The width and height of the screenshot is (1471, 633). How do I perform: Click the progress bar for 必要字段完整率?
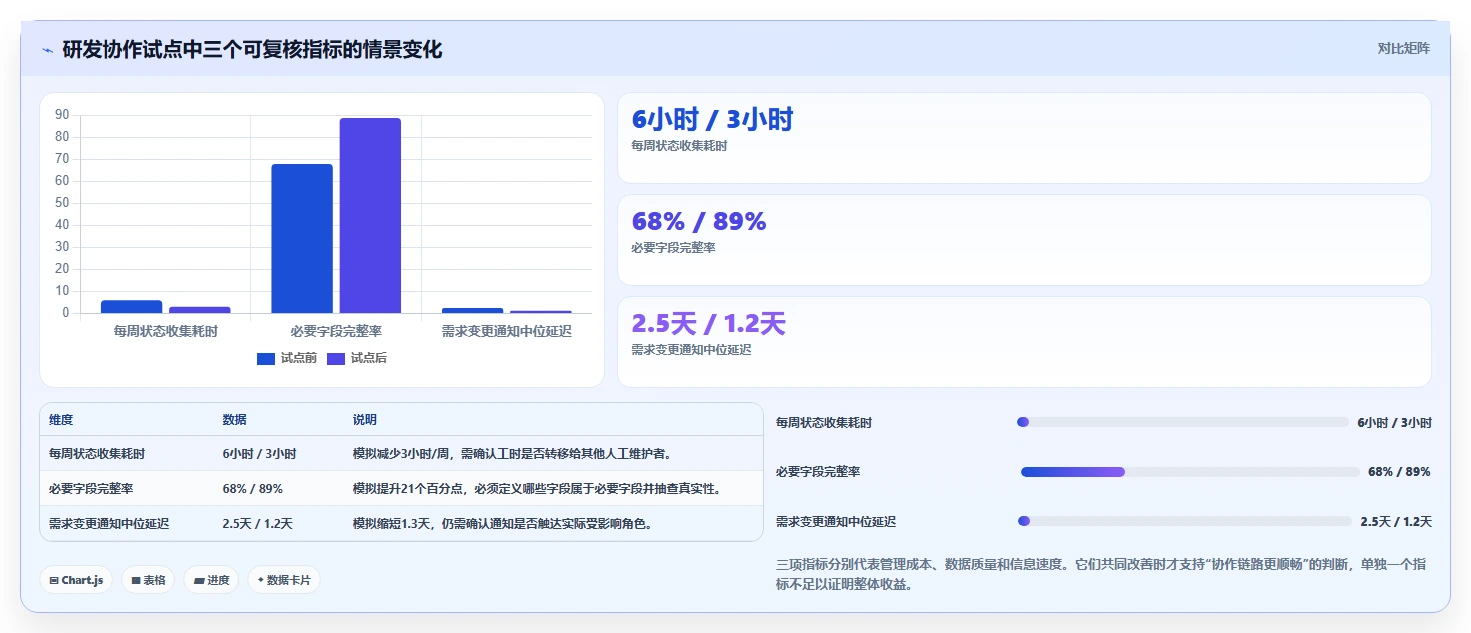pyautogui.click(x=1190, y=472)
